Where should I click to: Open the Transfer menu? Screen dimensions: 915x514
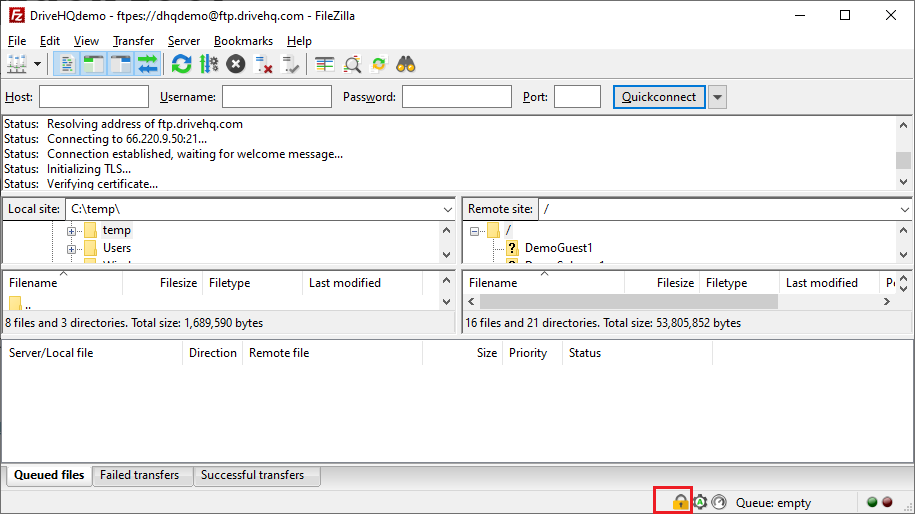point(133,41)
